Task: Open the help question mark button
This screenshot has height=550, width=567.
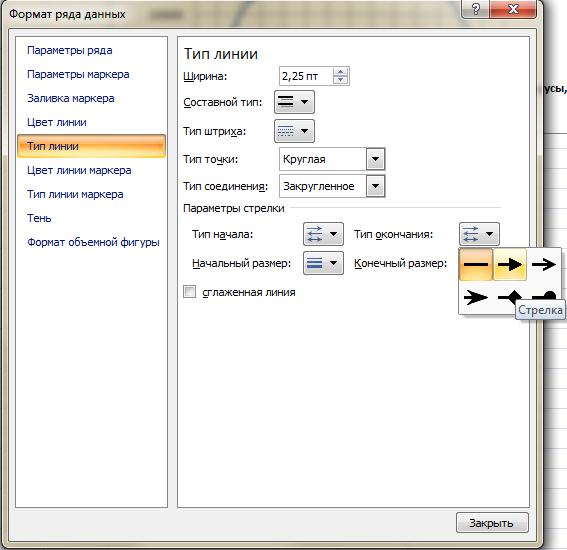Action: [x=476, y=9]
